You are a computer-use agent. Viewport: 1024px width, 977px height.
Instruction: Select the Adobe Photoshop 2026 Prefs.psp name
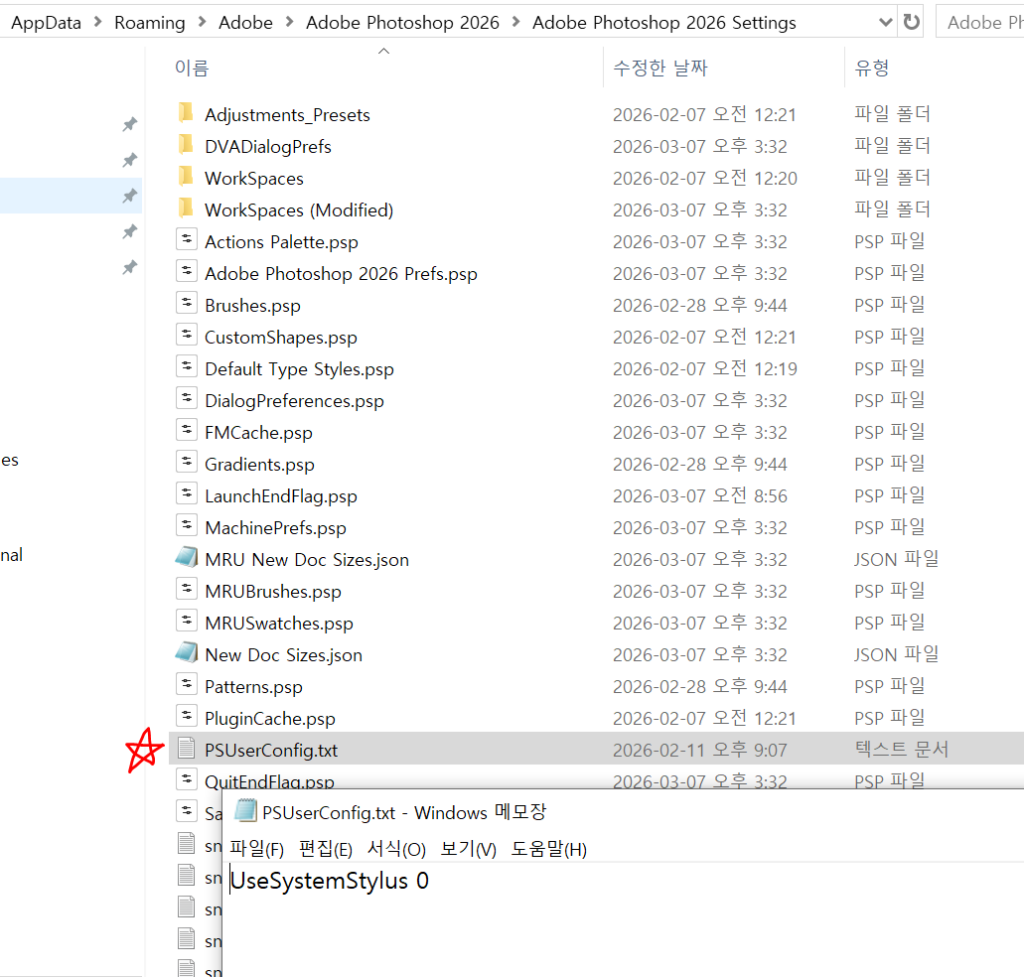[x=341, y=274]
